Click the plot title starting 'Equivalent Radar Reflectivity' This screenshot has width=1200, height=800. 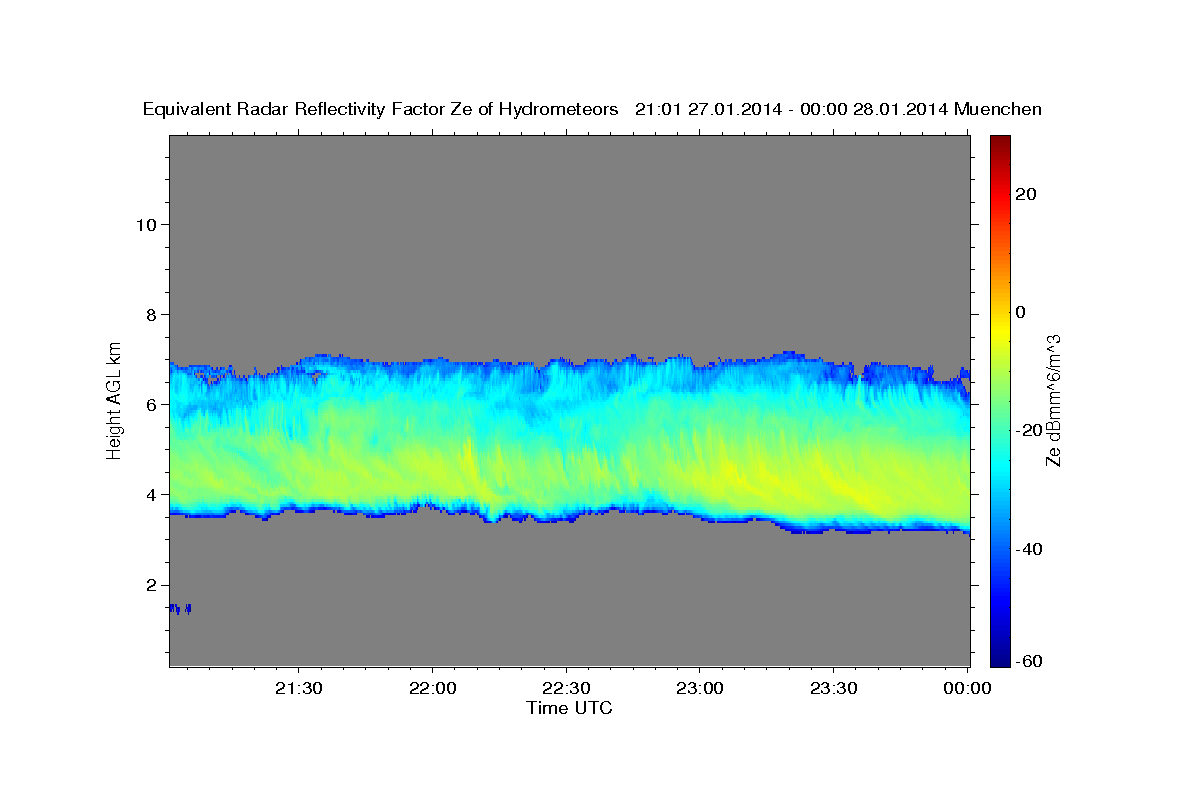pos(592,109)
